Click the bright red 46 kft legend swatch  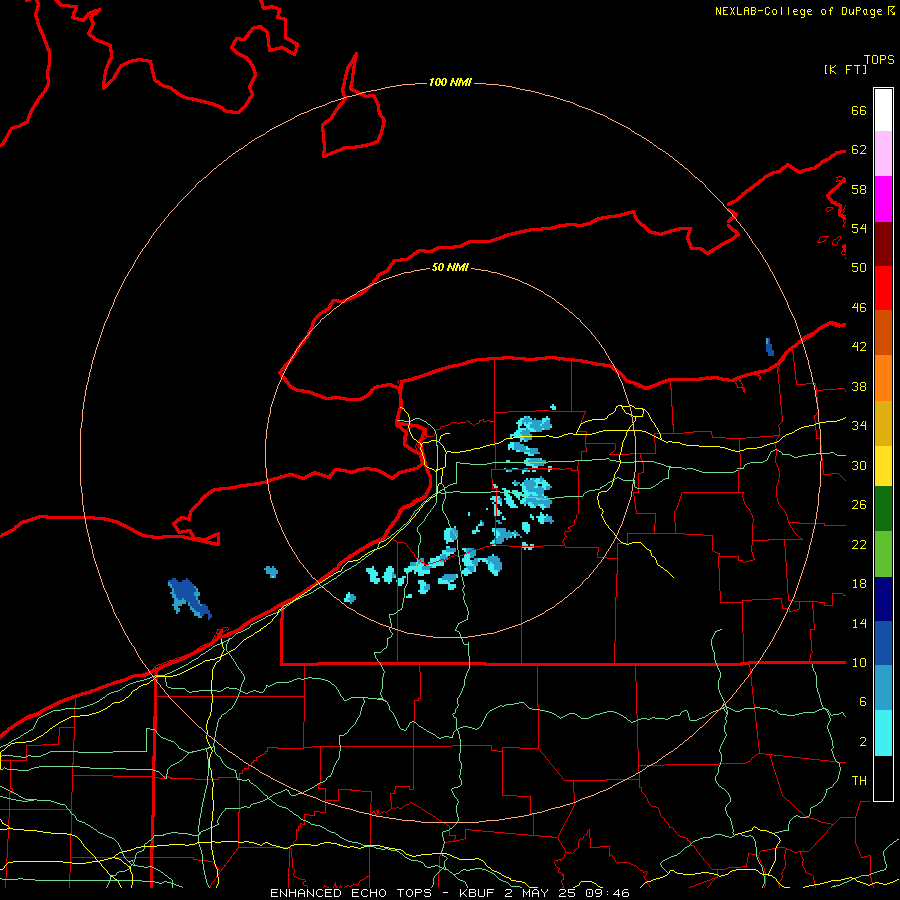click(883, 288)
